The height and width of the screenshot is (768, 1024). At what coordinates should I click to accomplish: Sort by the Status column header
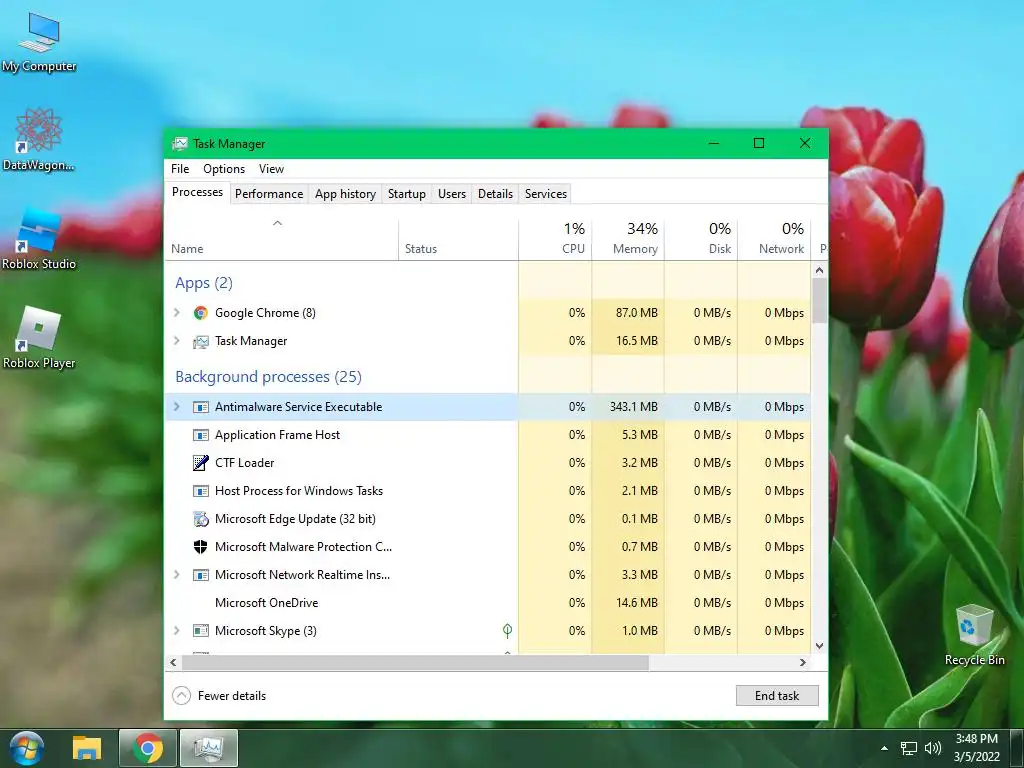click(x=458, y=240)
